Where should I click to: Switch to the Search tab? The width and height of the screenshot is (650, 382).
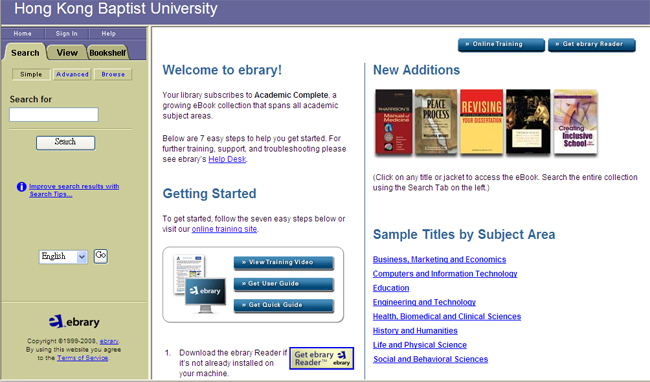click(x=25, y=53)
